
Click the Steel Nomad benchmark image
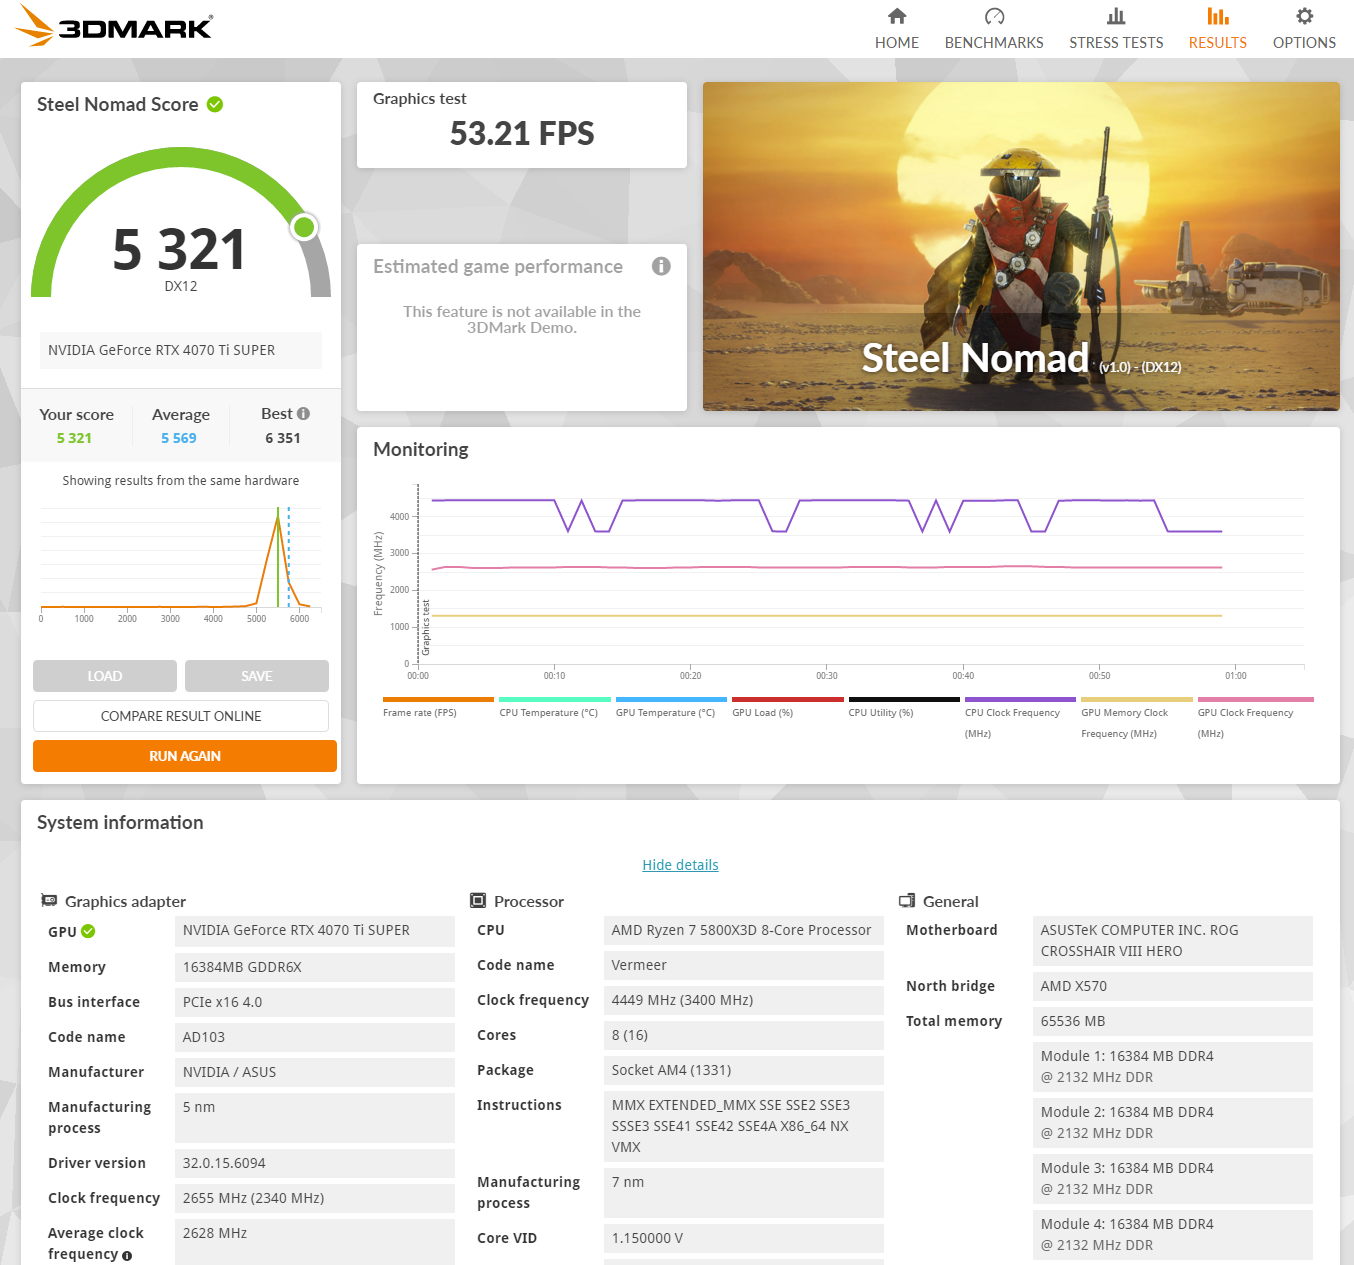[1021, 246]
